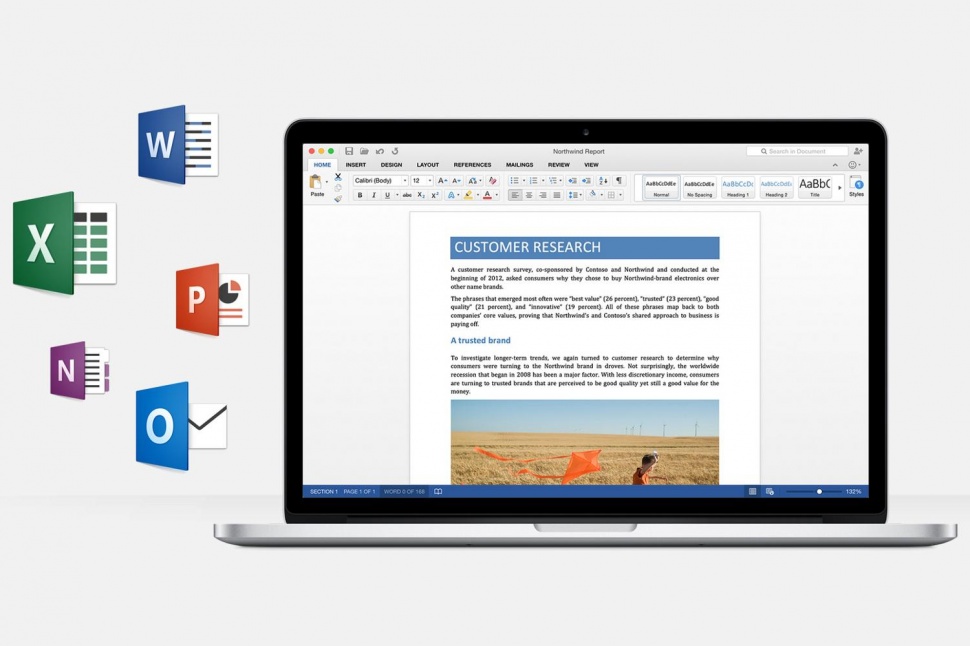Open the References tab

[x=473, y=165]
